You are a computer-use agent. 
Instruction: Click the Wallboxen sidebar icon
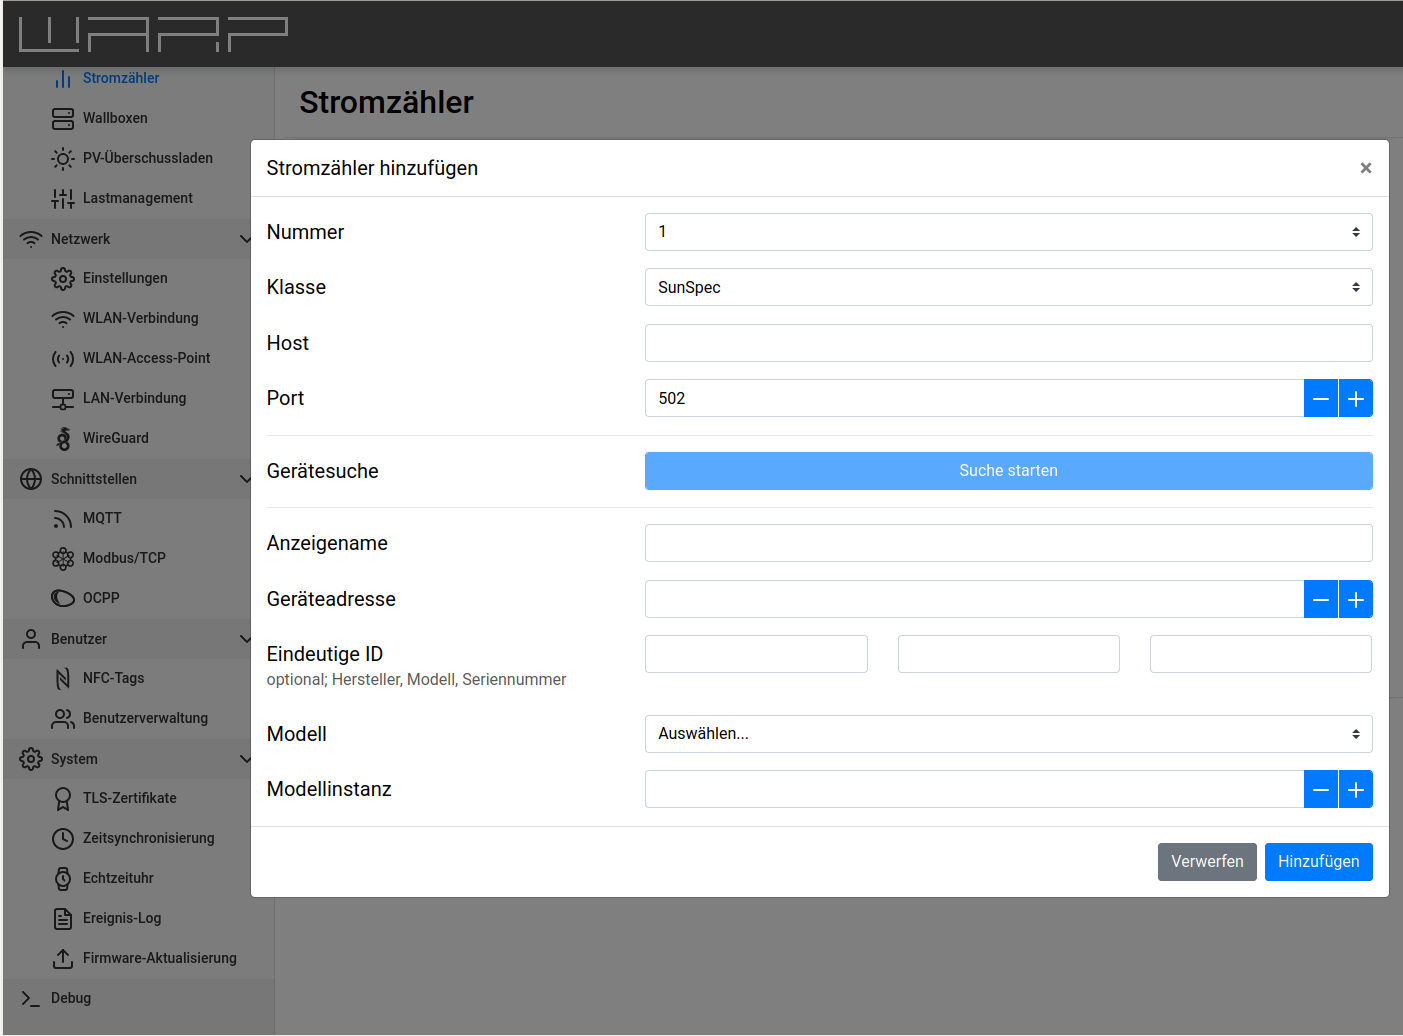62,119
